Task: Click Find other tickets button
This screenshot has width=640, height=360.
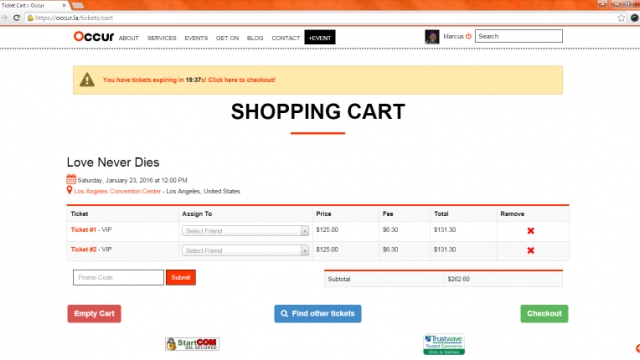Action: (318, 314)
